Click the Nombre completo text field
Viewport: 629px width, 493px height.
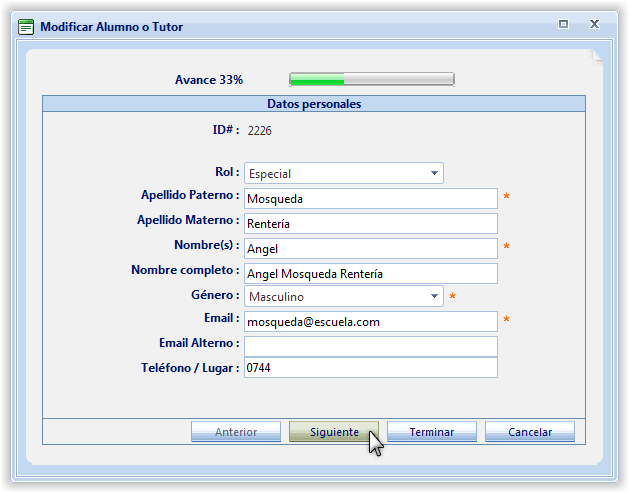(371, 274)
